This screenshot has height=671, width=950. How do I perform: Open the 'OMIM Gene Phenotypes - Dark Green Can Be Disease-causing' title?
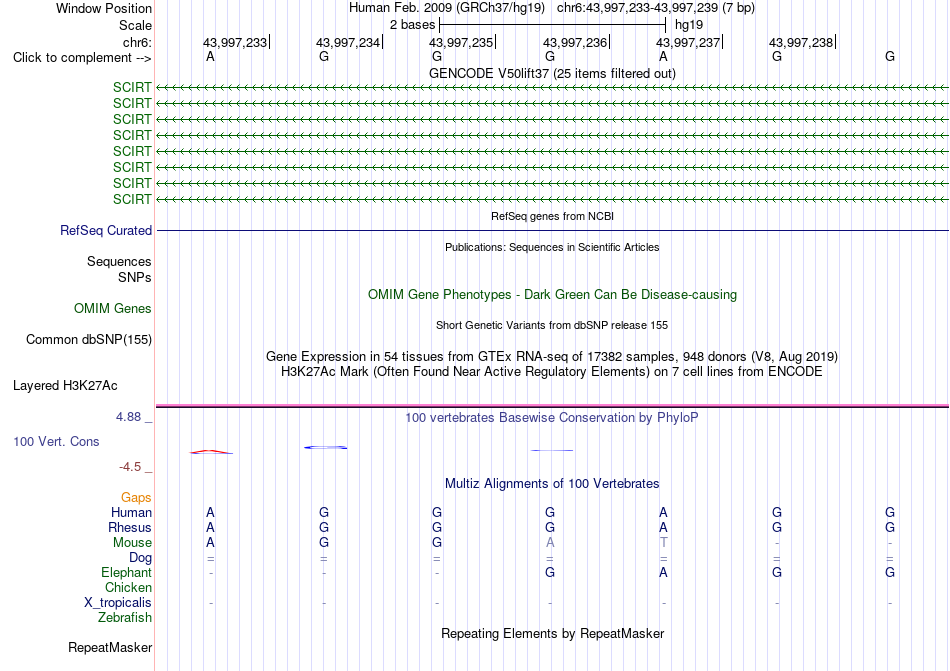552,294
